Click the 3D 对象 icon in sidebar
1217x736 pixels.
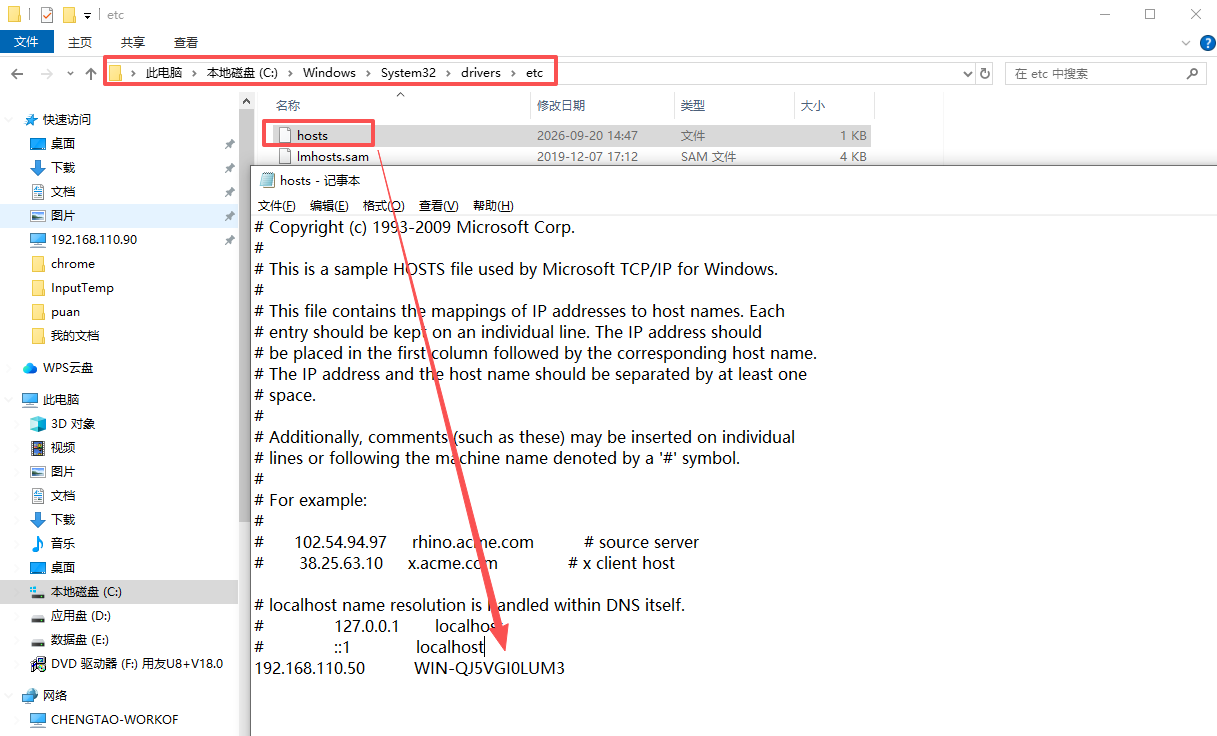pos(38,423)
